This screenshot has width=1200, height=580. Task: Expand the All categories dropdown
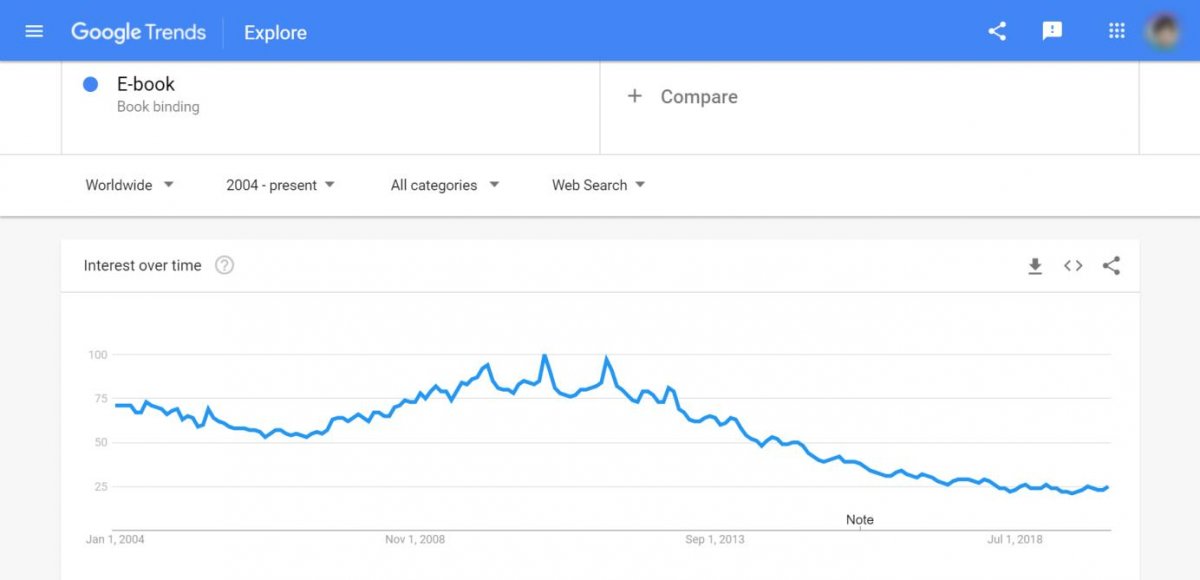[444, 185]
